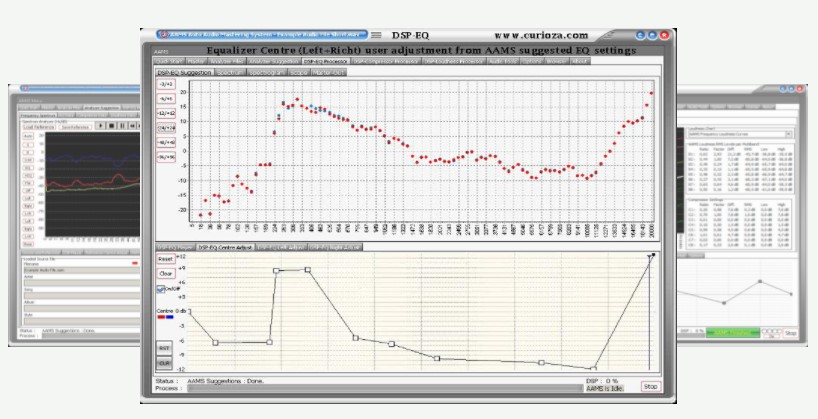Viewport: 818px width, 419px height.
Task: Click the Stop button in main window
Action: (651, 387)
